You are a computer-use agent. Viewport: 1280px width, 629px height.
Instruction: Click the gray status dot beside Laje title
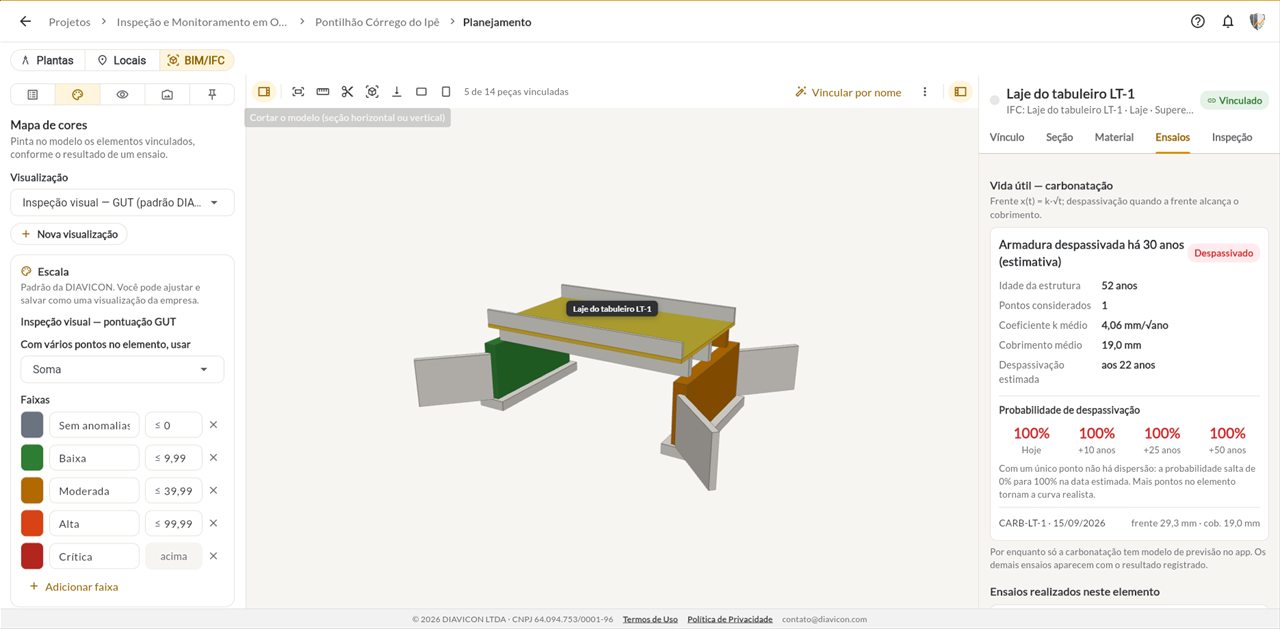pos(994,100)
